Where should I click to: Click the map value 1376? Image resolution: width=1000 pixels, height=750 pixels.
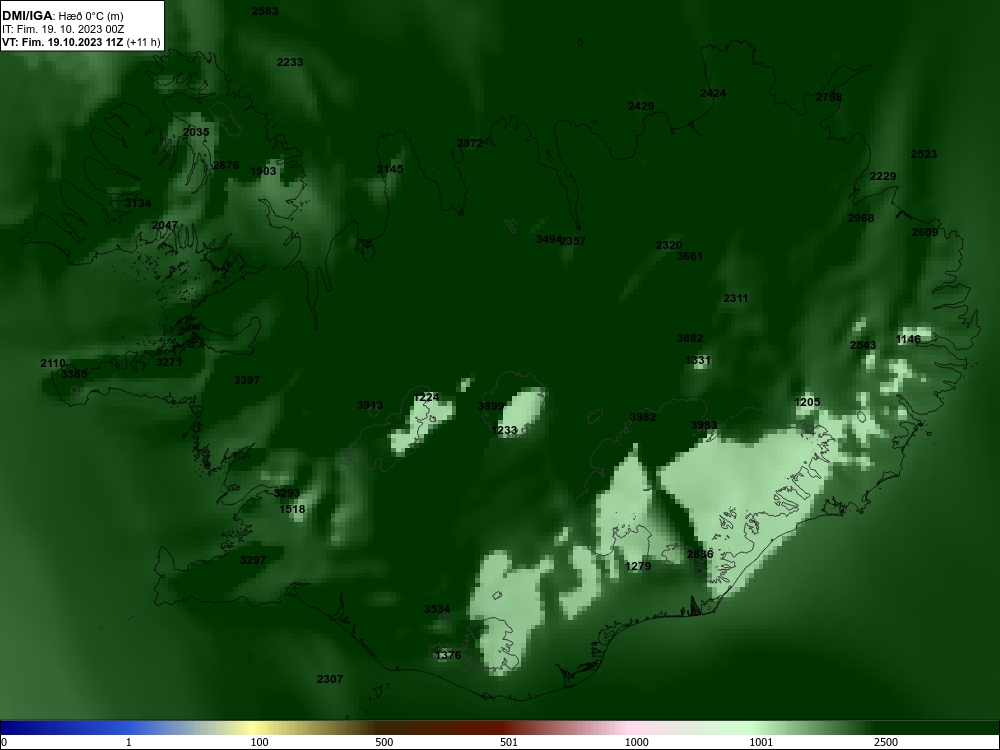(448, 655)
